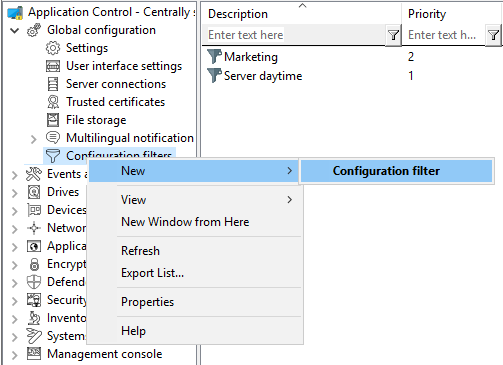Click the Server connections icon

pyautogui.click(x=53, y=84)
